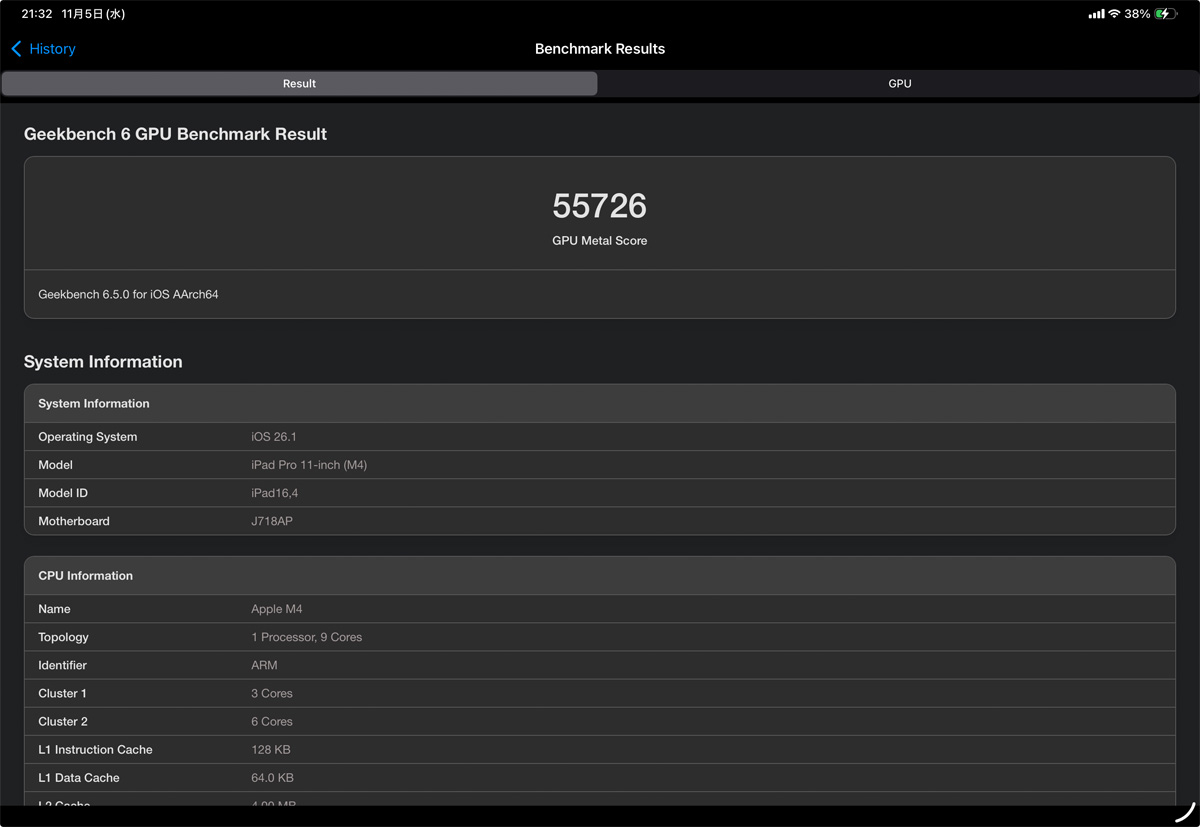Switch to the Result tab
Image resolution: width=1200 pixels, height=827 pixels.
(299, 84)
